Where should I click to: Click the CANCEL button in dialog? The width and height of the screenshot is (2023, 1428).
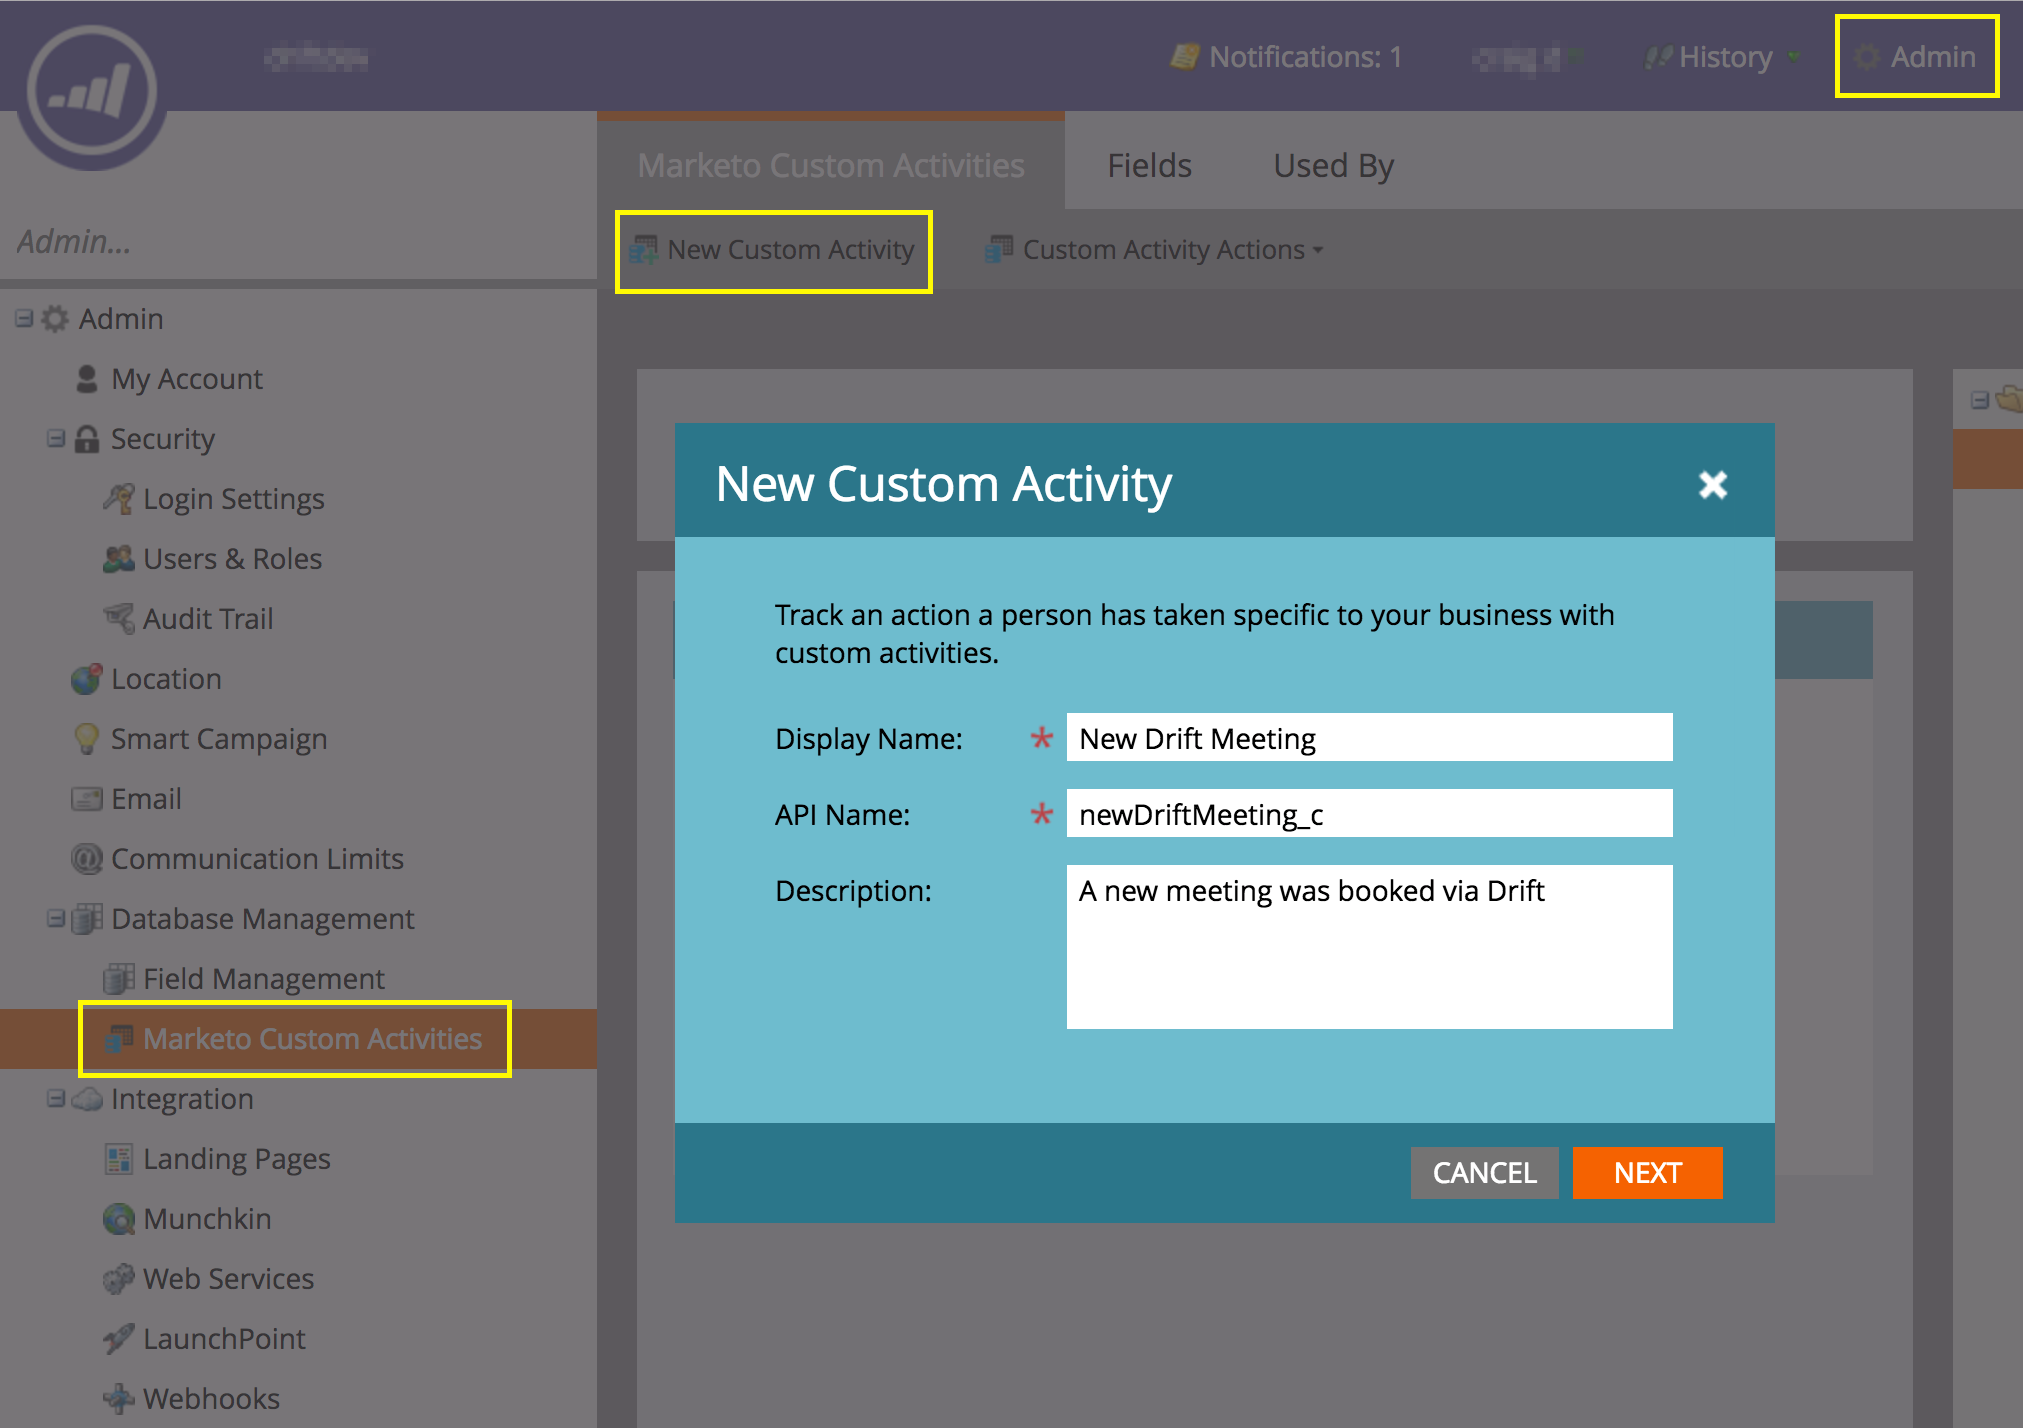click(1484, 1173)
